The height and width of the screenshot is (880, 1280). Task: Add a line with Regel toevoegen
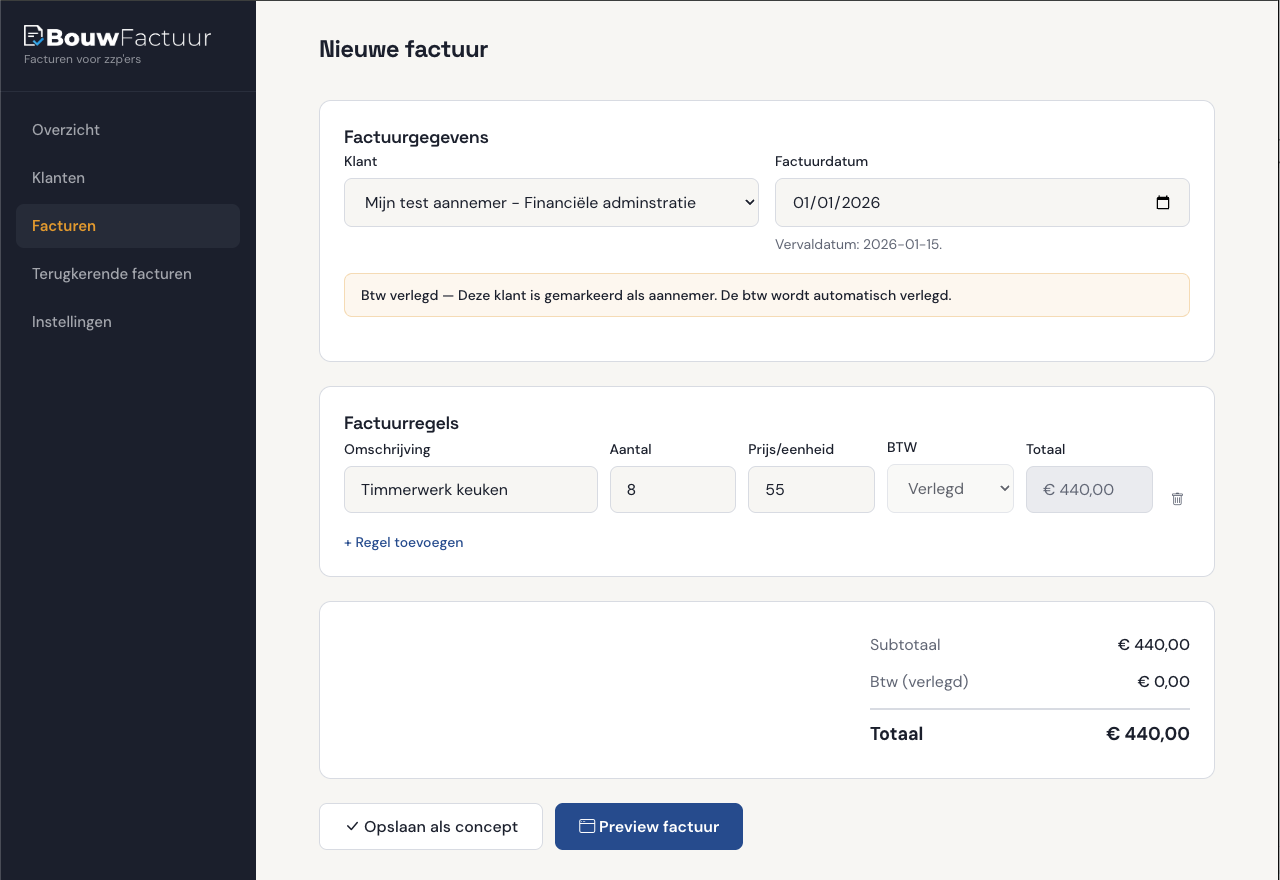pos(403,543)
